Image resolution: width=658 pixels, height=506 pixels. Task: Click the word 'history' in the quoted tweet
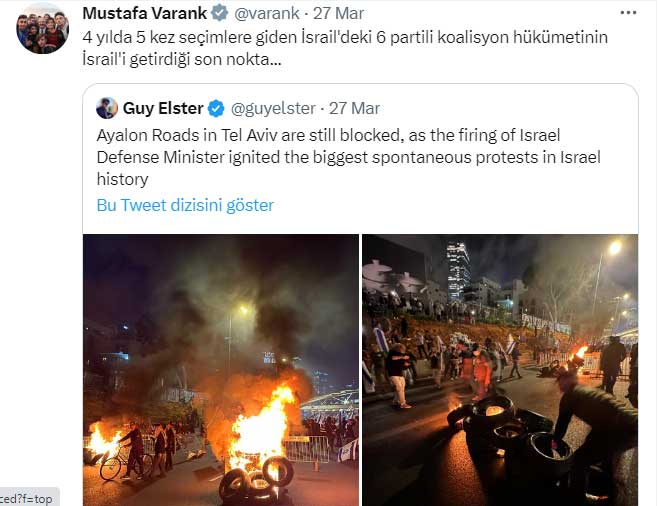(123, 179)
